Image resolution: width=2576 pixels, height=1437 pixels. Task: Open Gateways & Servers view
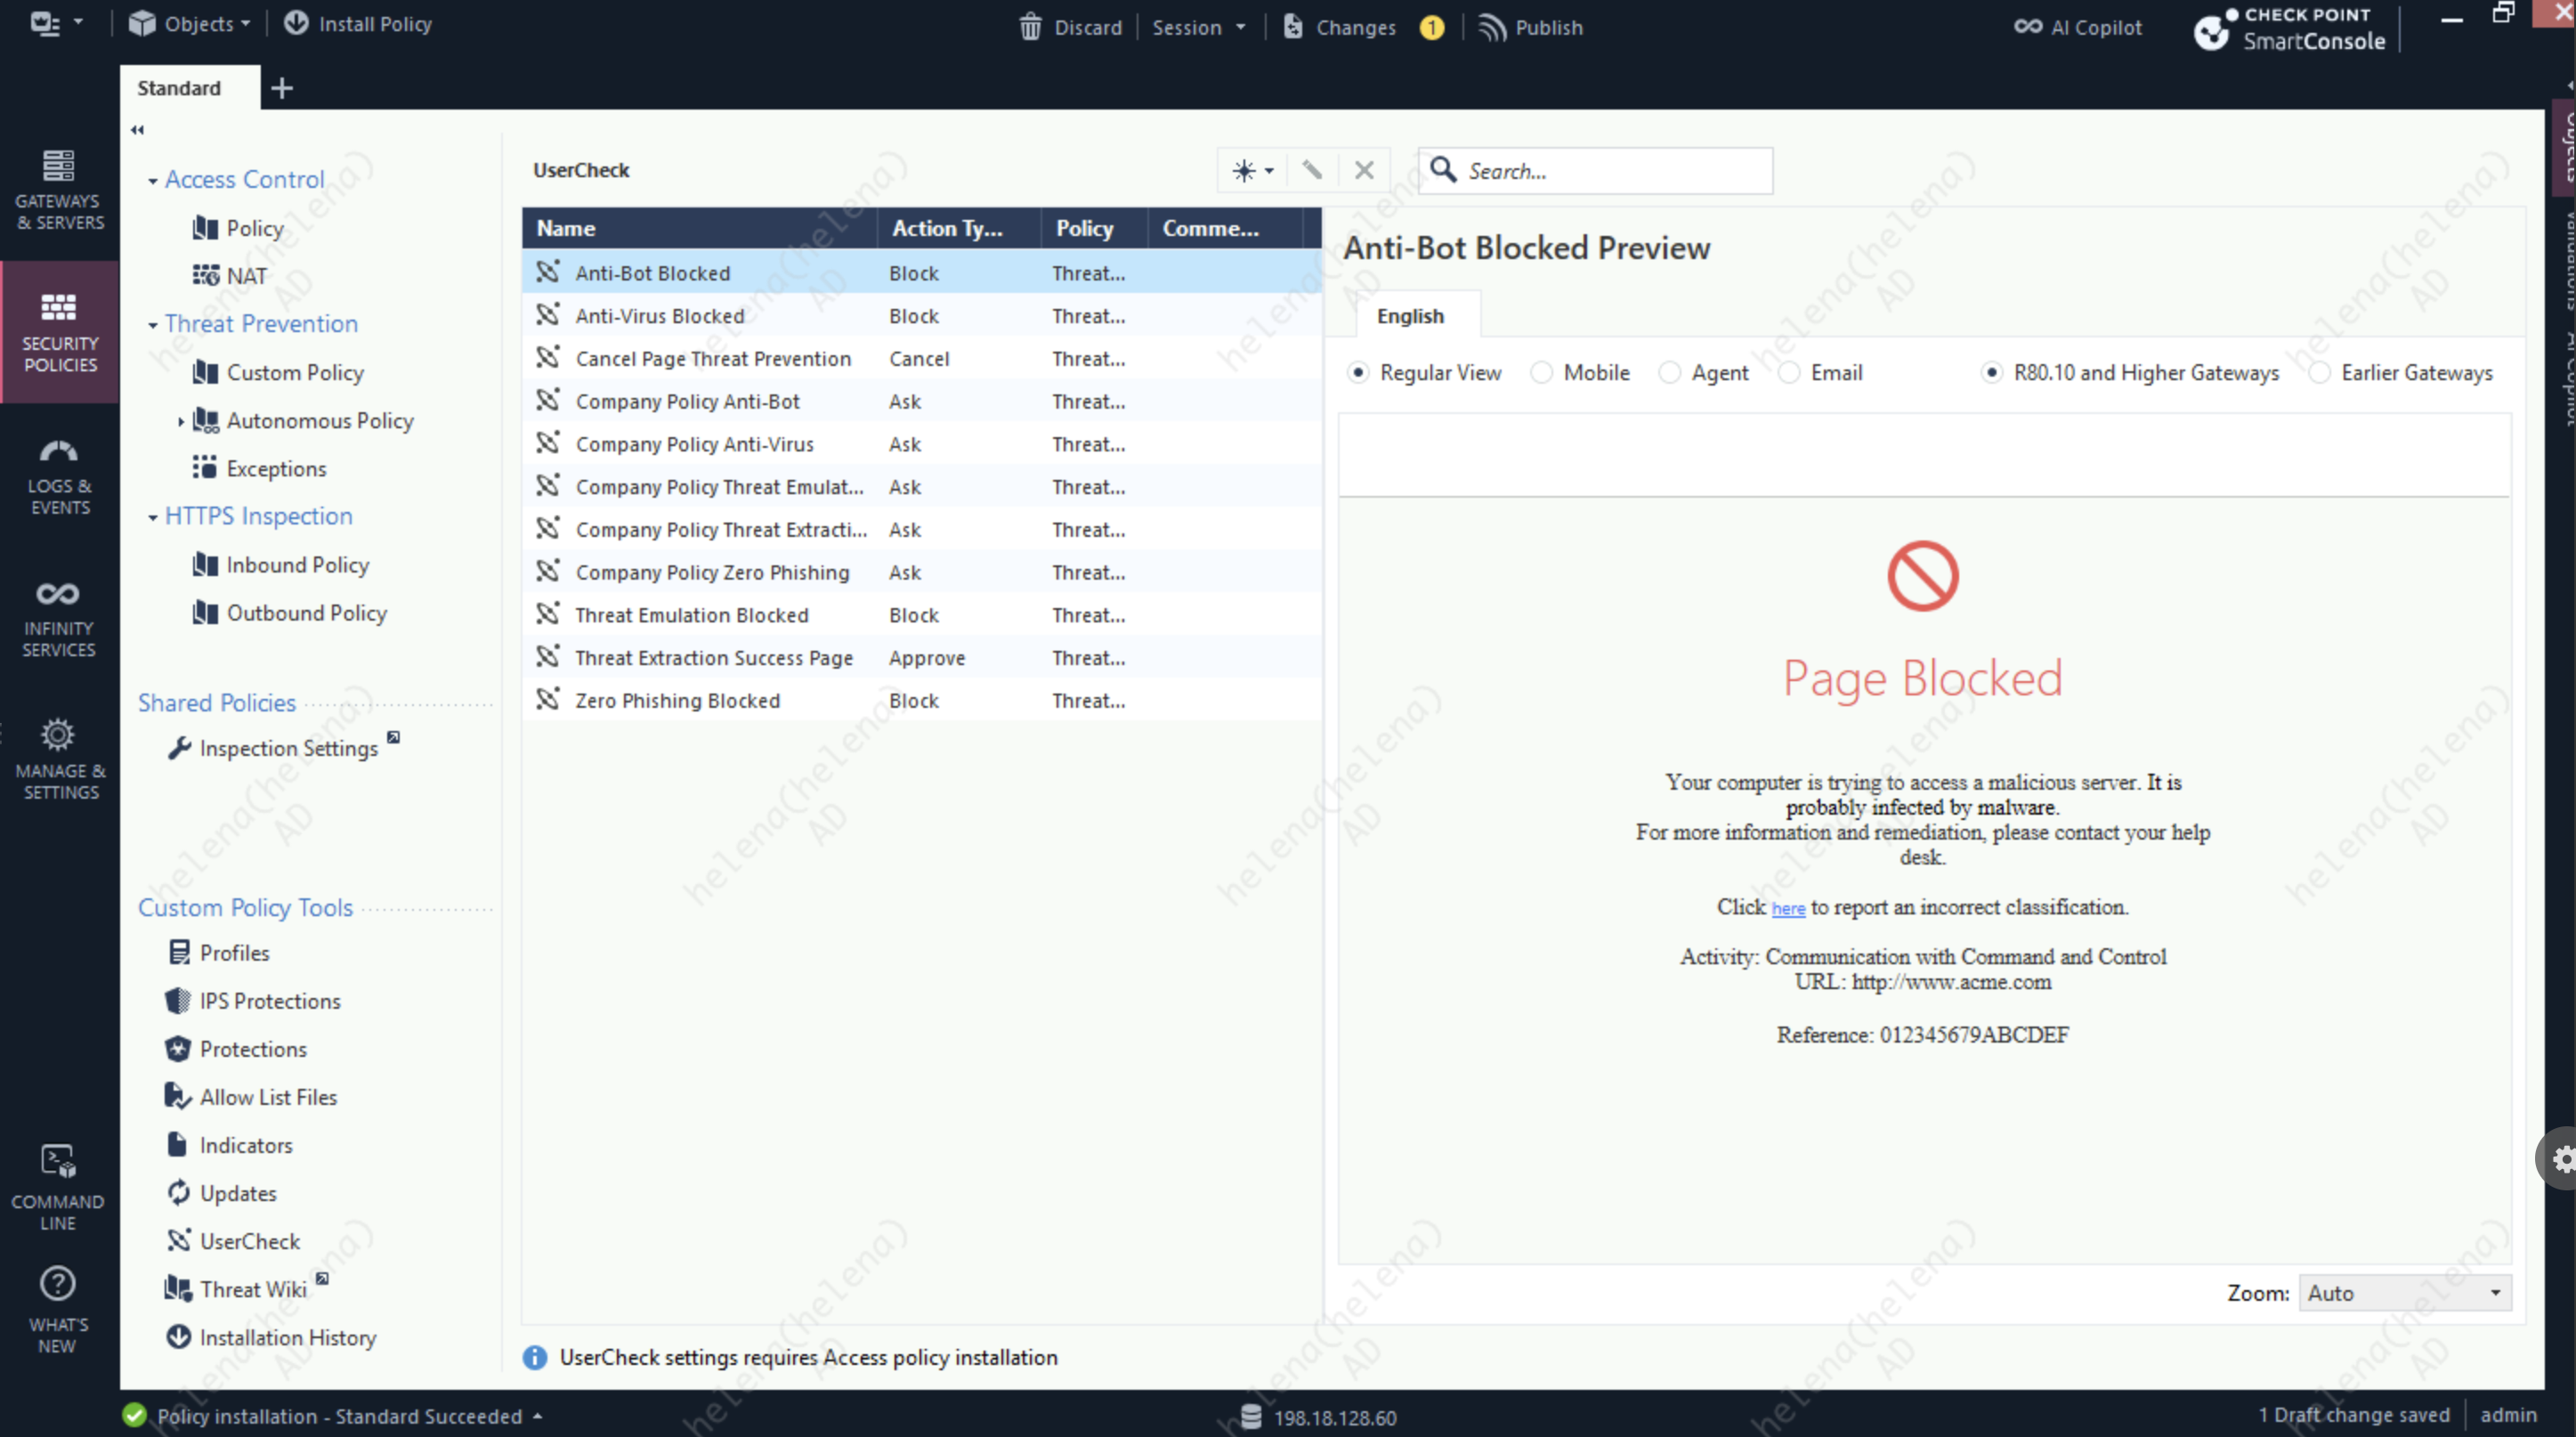point(59,189)
